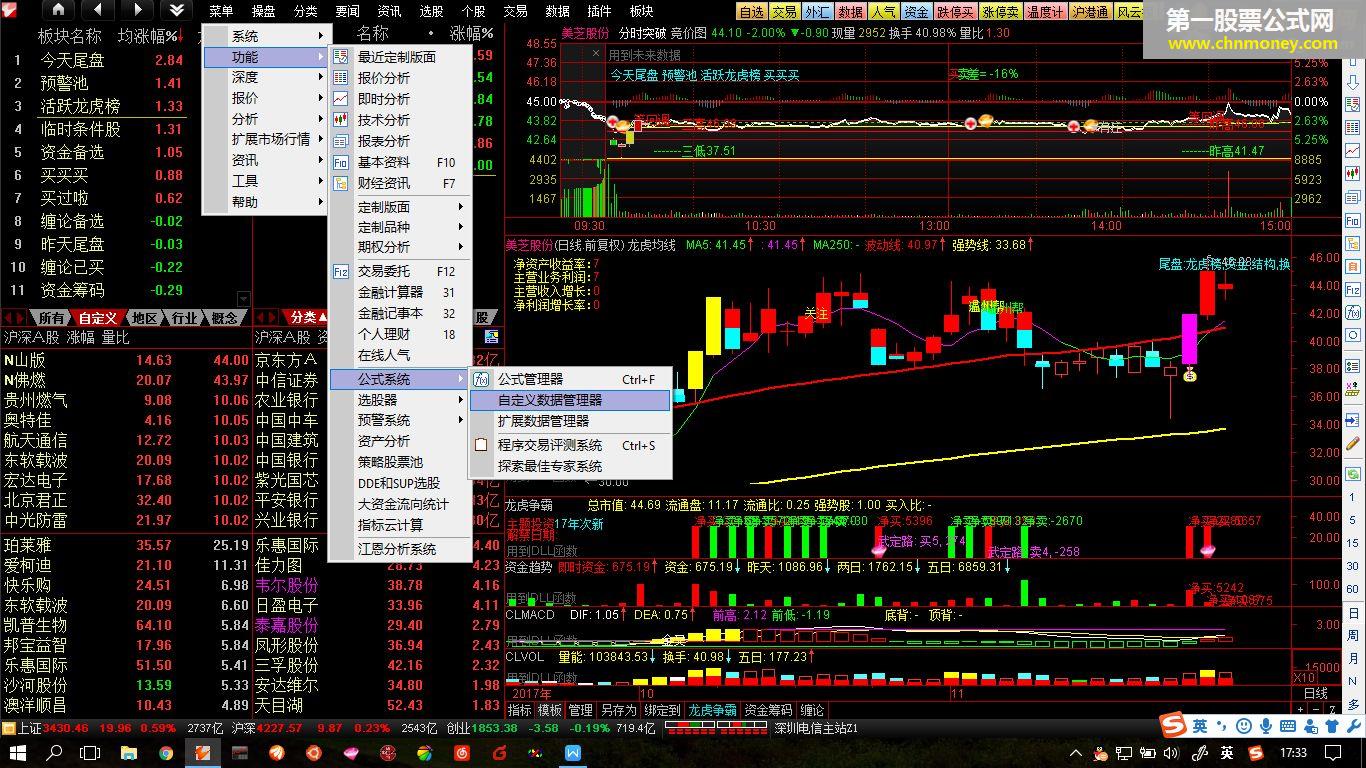Open File Explorer from the taskbar
The width and height of the screenshot is (1366, 768).
(129, 752)
